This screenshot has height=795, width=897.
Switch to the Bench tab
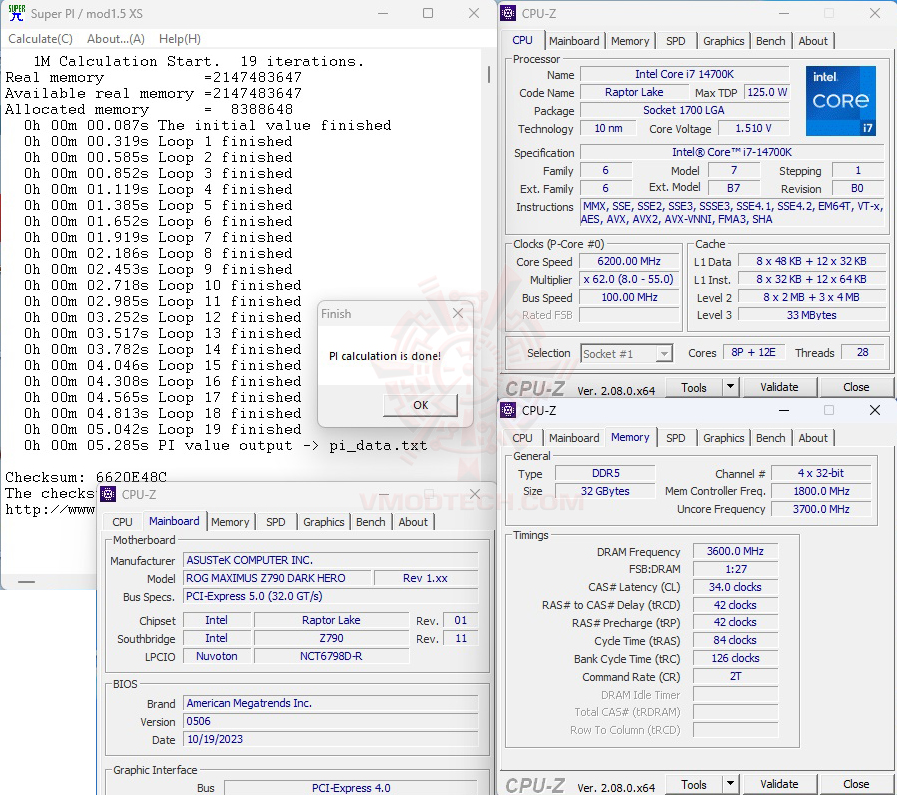770,41
